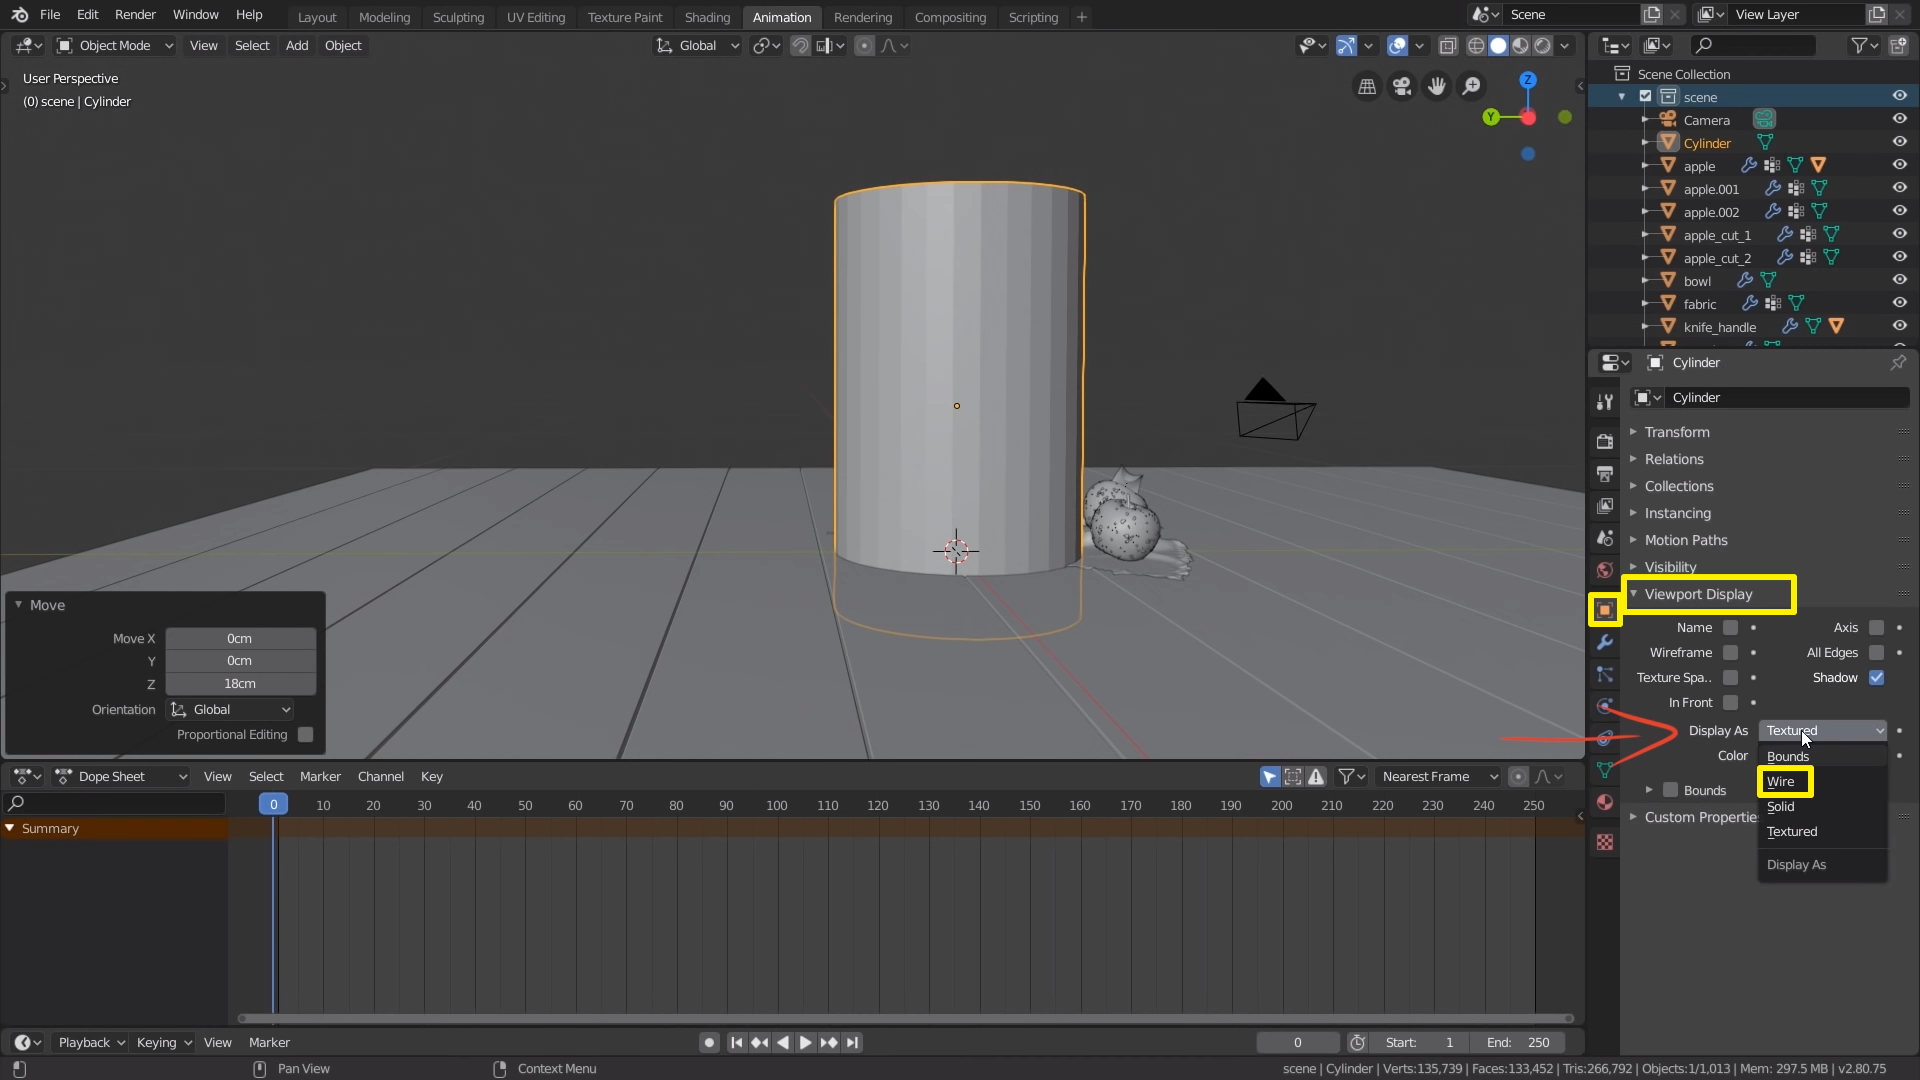Select Wire in Display As list
The image size is (1920, 1080).
(1781, 781)
